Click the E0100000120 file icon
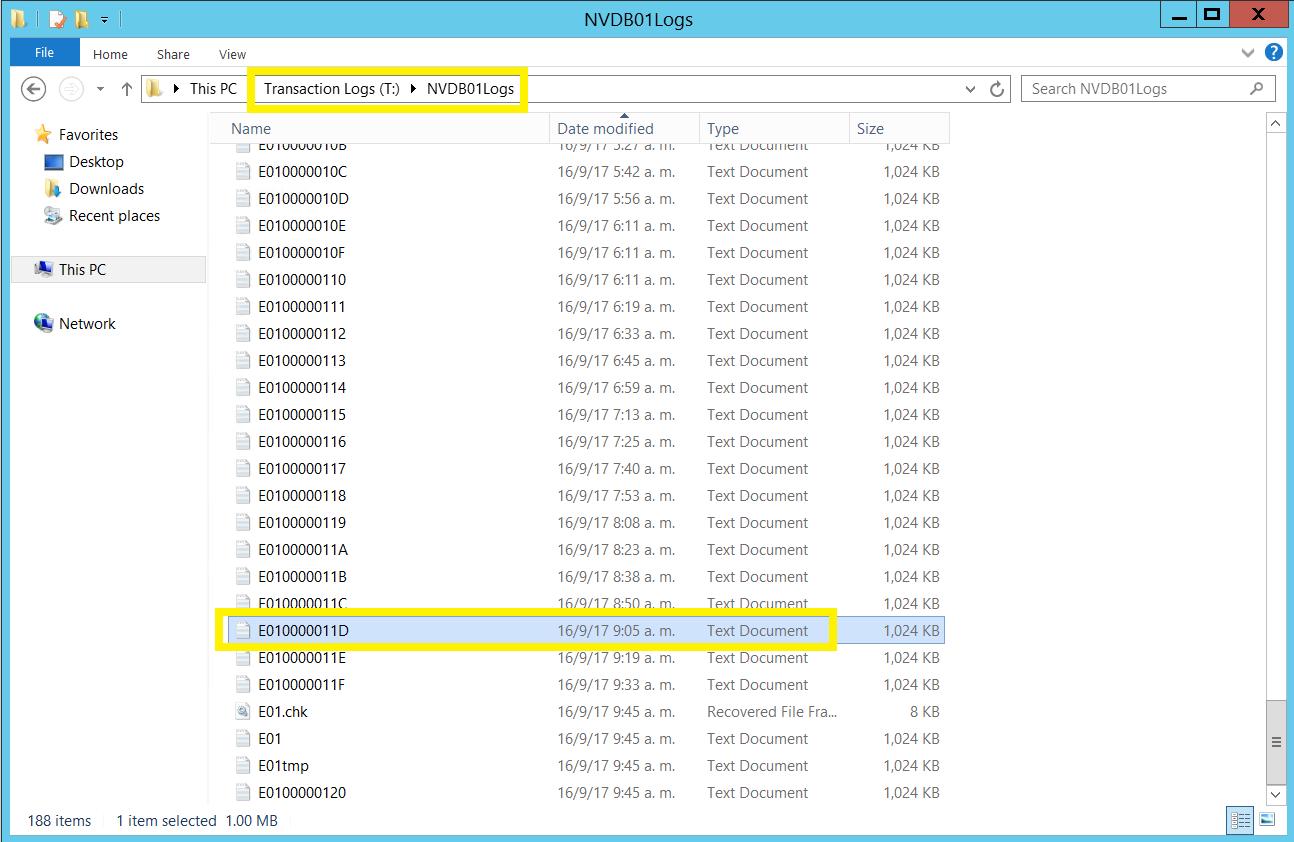 tap(242, 793)
